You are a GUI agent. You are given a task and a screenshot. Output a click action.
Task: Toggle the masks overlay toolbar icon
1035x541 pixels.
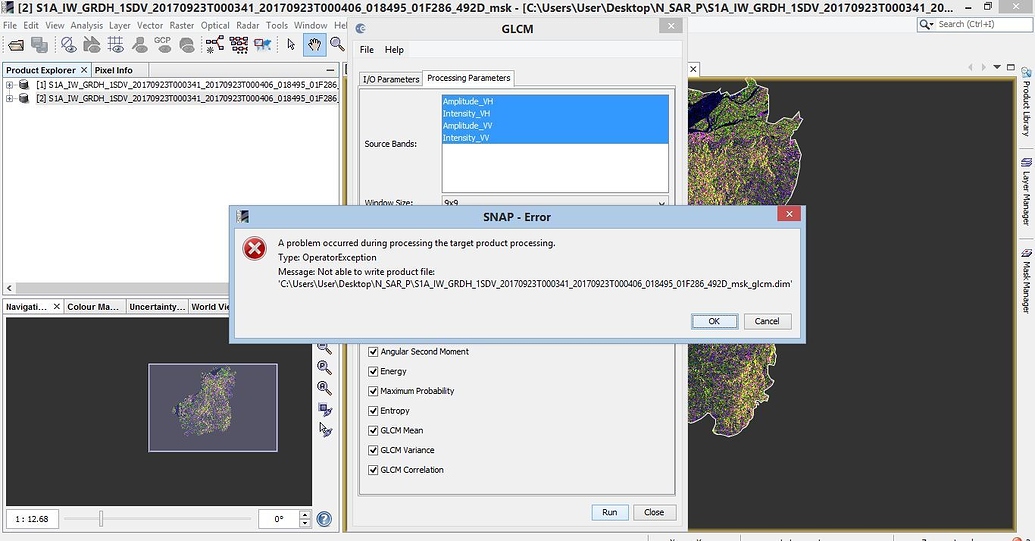point(187,45)
